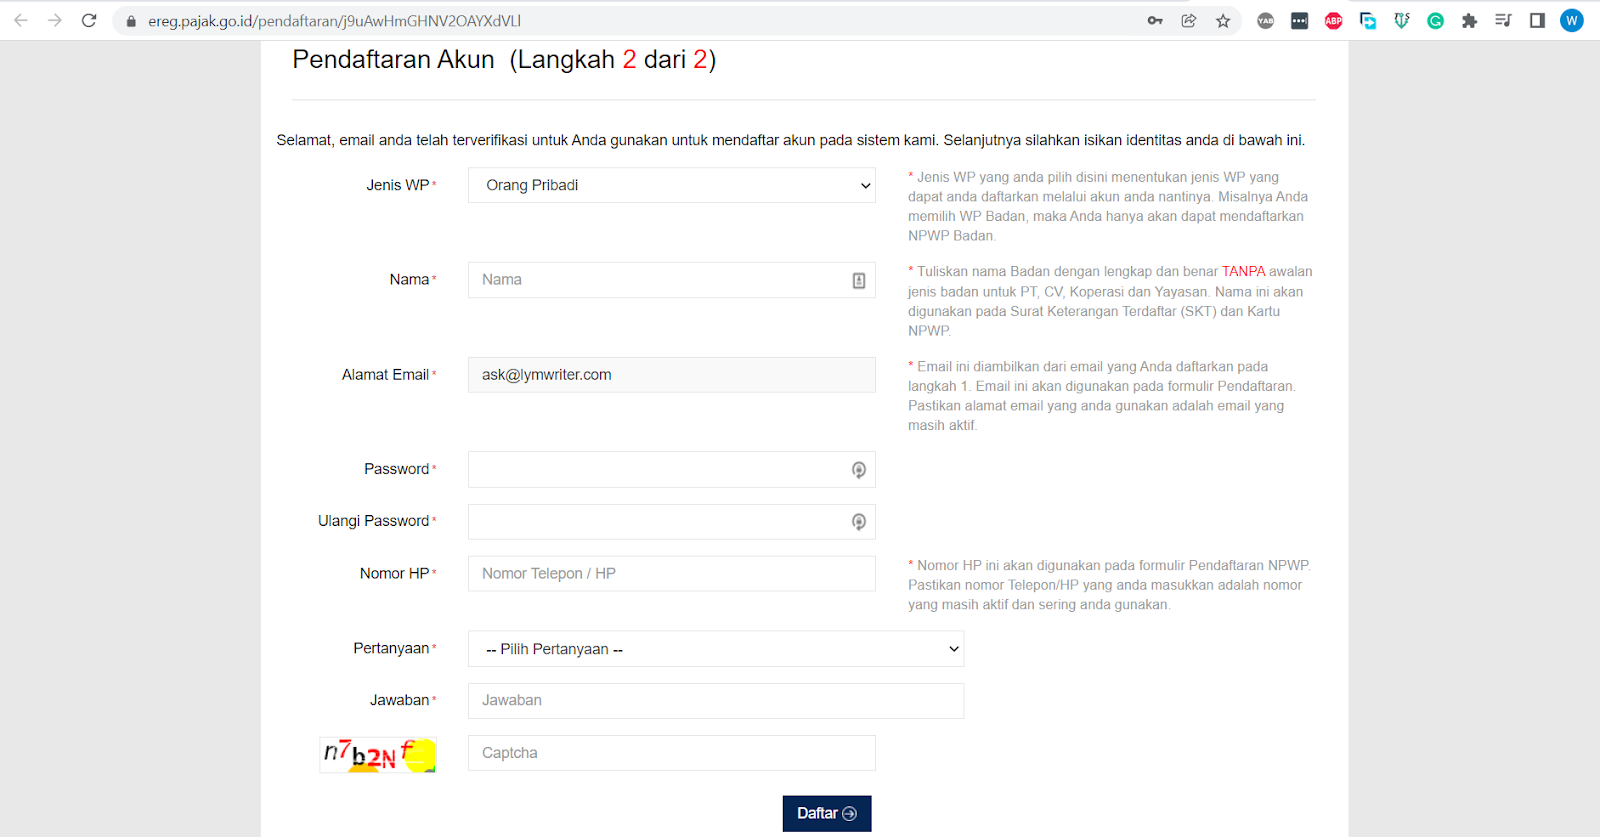Open the Grammarly extension icon
Viewport: 1600px width, 837px height.
click(1435, 20)
